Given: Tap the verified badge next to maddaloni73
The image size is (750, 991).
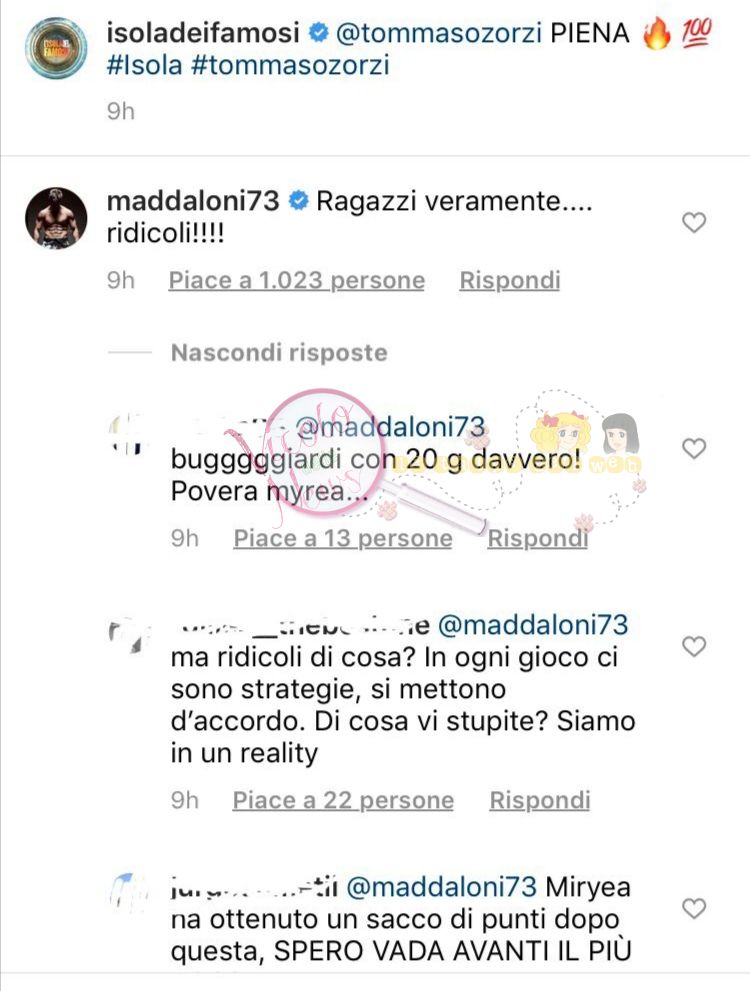Looking at the screenshot, I should 298,202.
